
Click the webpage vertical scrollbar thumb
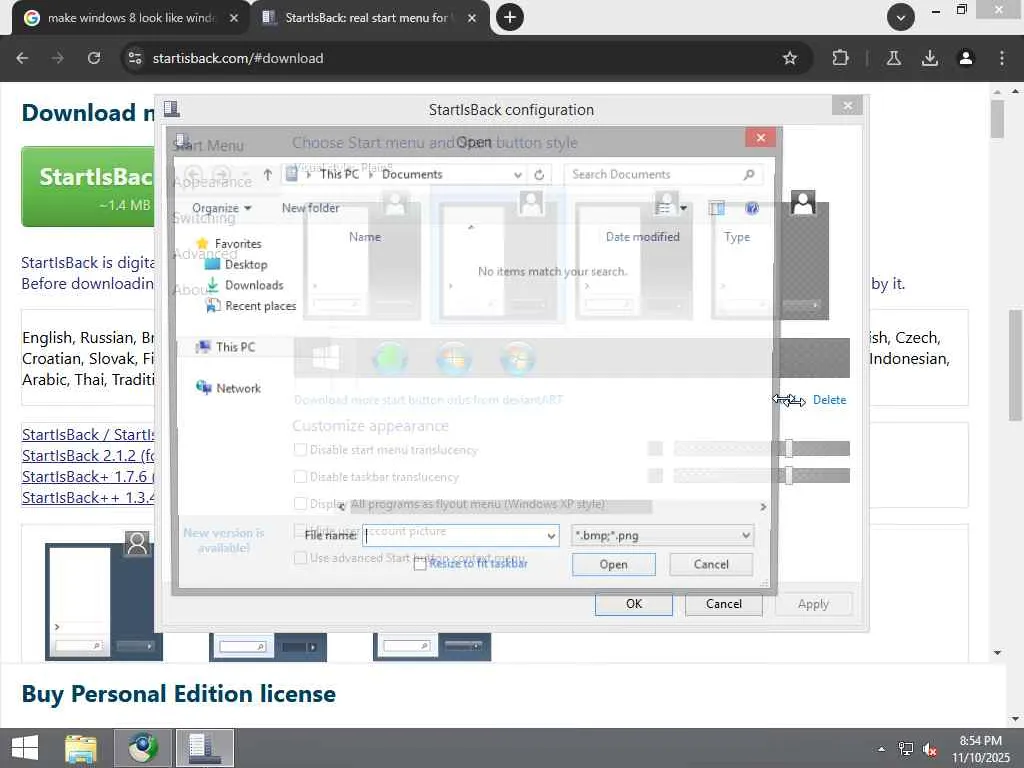1016,366
